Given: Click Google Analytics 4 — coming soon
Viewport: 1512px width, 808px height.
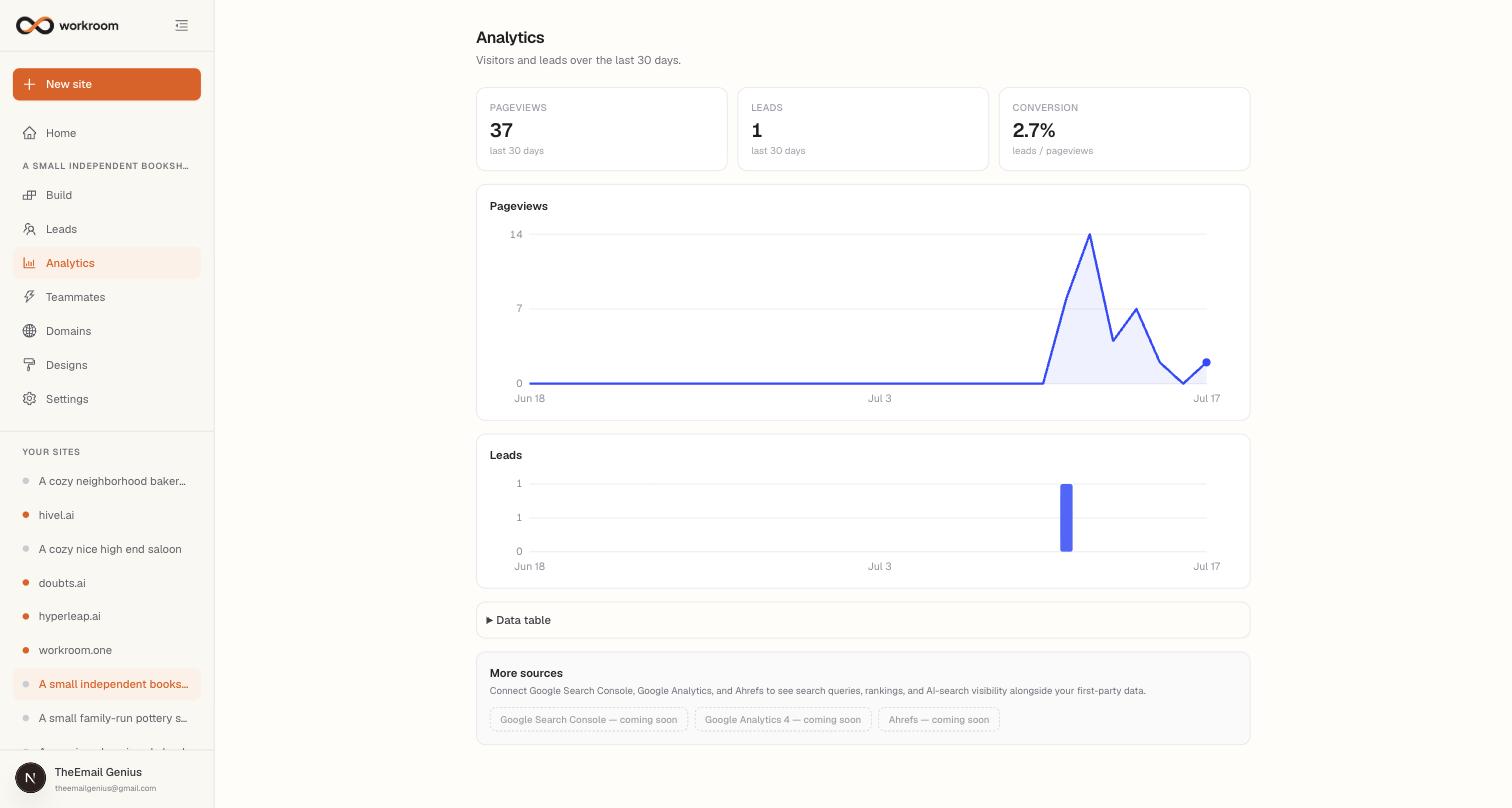Looking at the screenshot, I should coord(783,720).
